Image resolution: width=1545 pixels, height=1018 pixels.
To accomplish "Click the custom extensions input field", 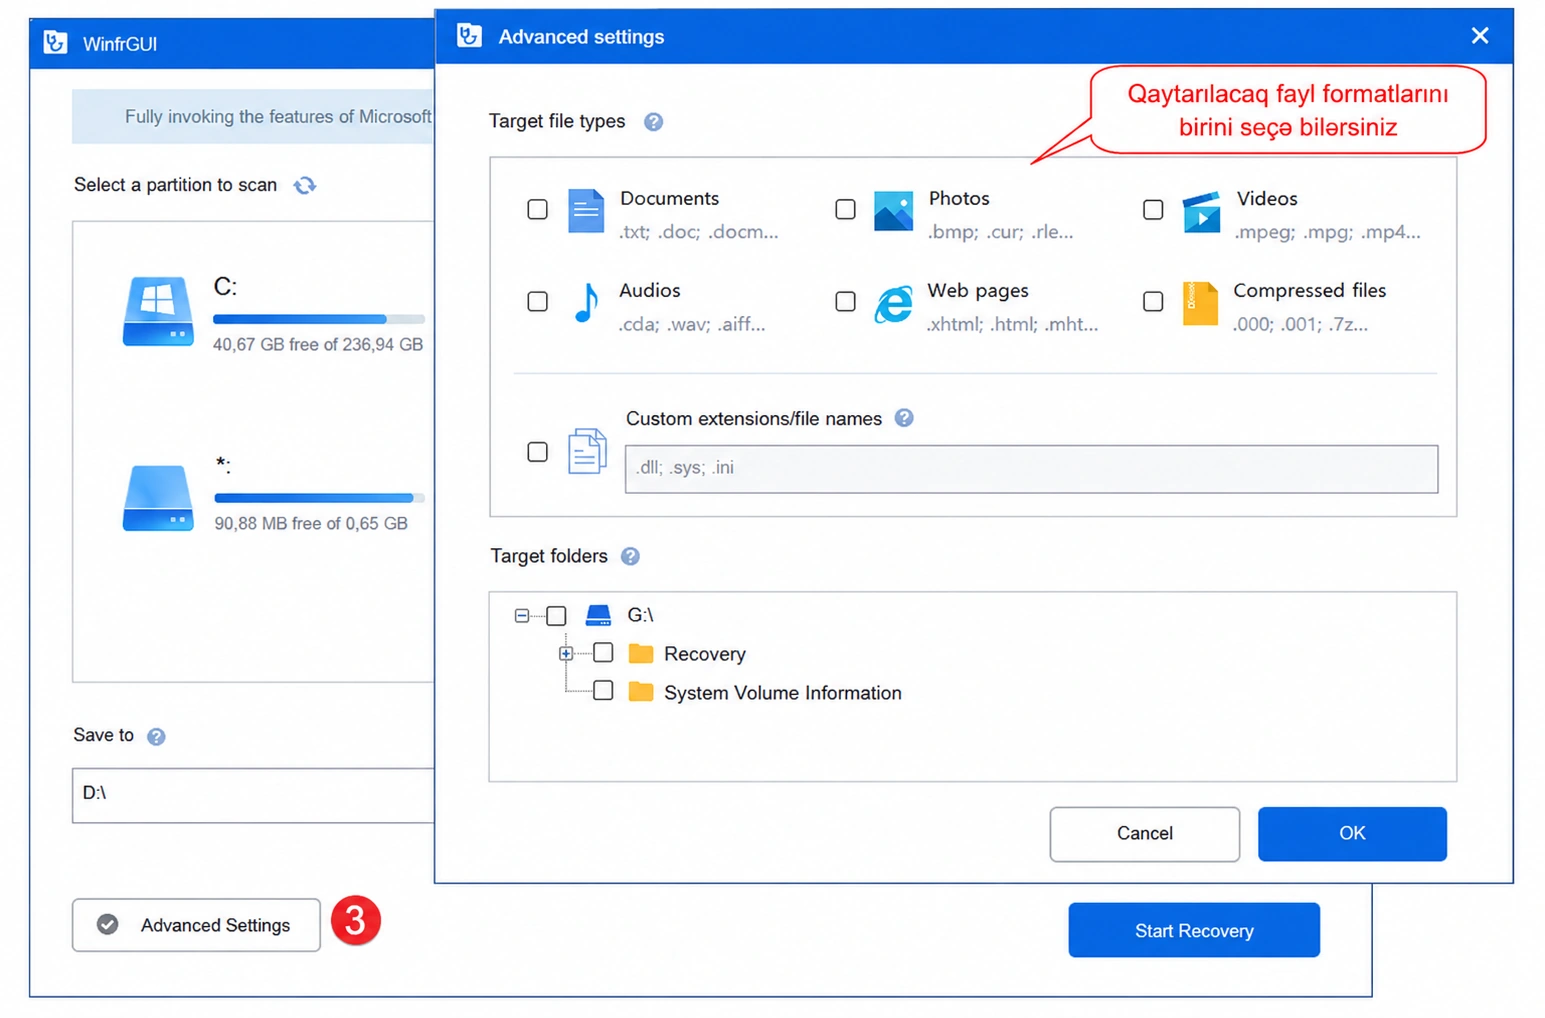I will 1031,469.
